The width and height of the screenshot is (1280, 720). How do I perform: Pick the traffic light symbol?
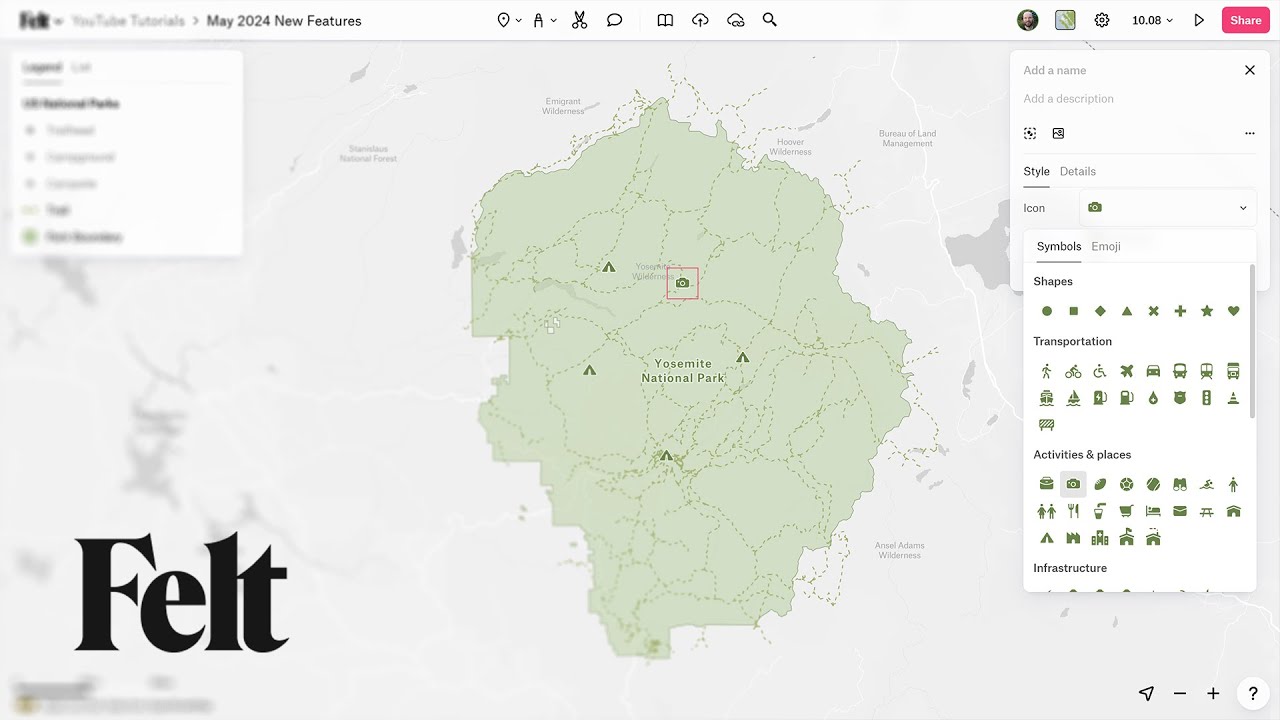1207,398
